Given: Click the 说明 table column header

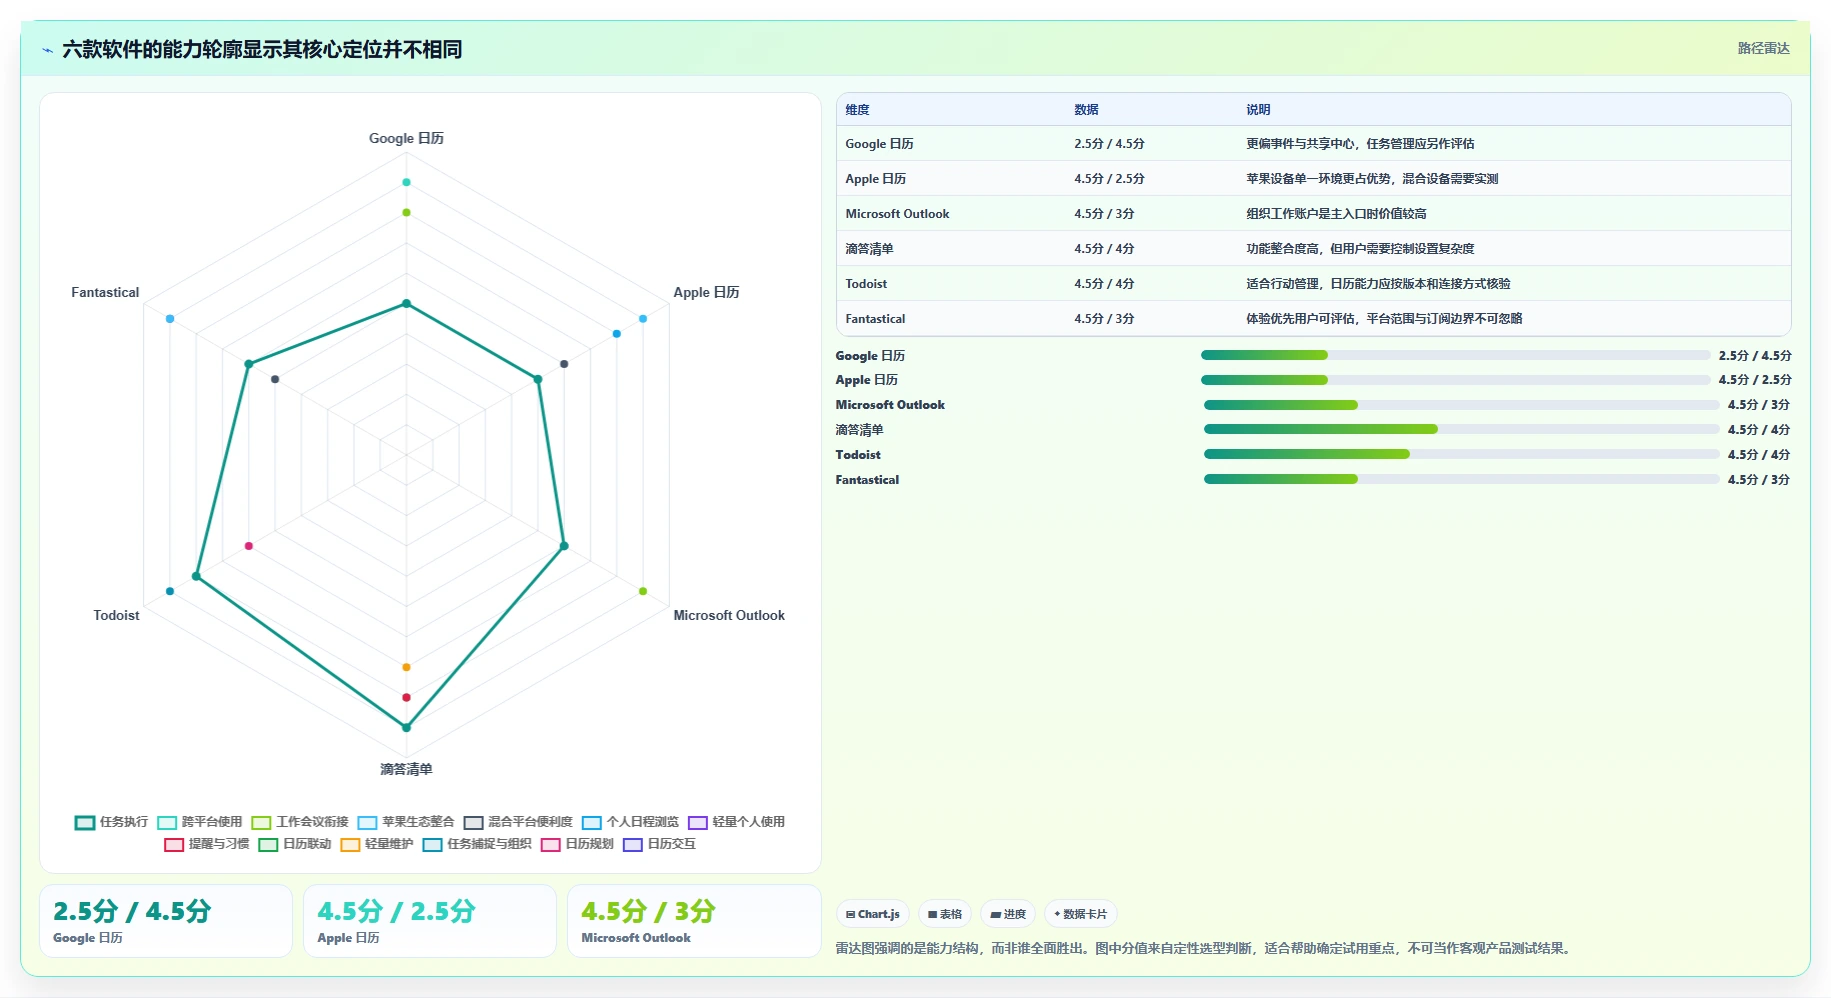Looking at the screenshot, I should point(1258,110).
